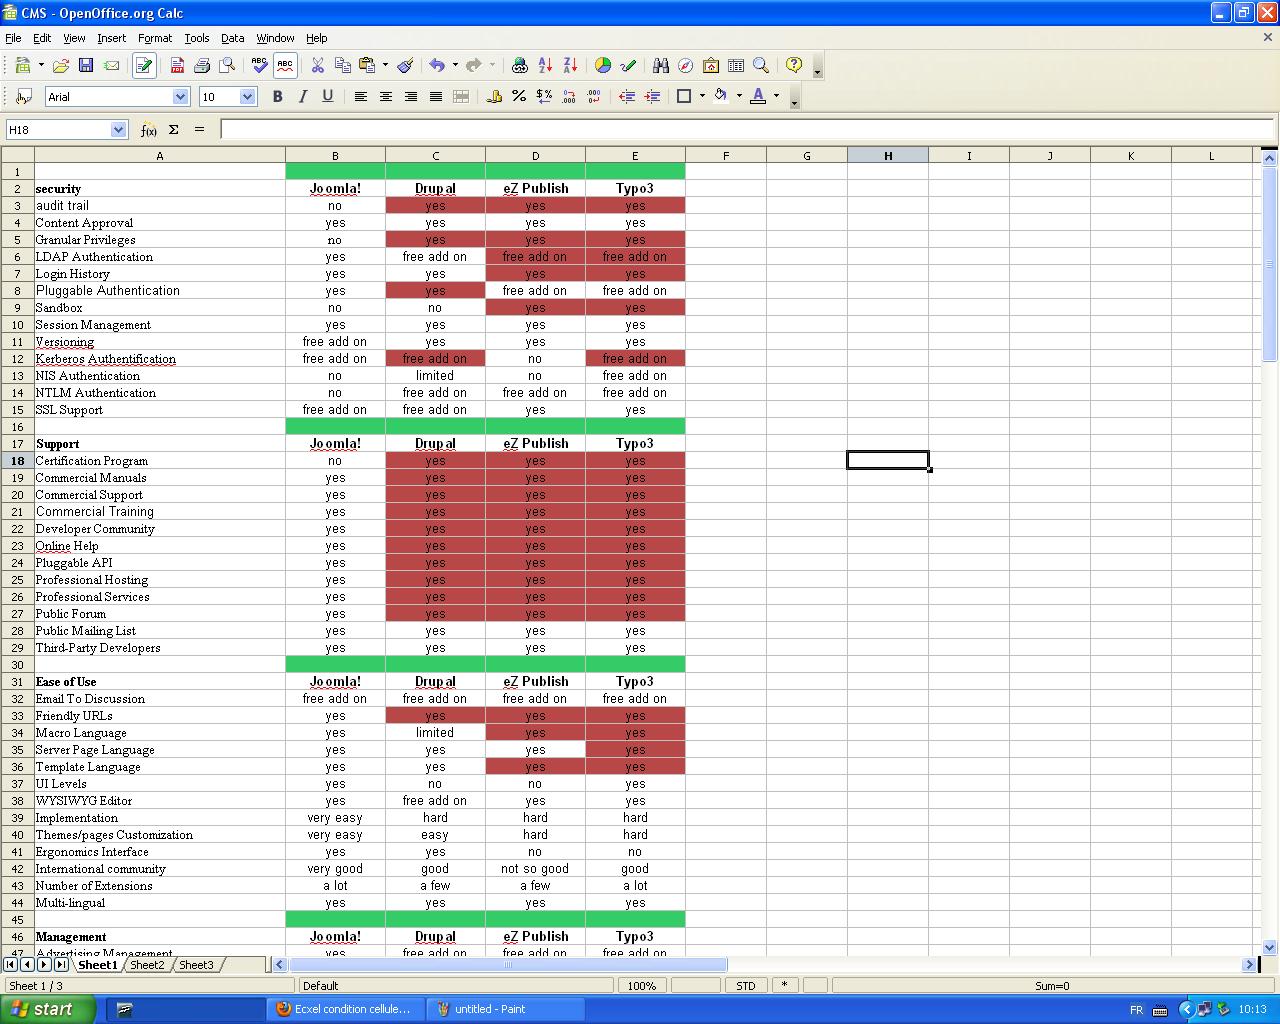
Task: Click the Paste clipboard icon
Action: 367,65
